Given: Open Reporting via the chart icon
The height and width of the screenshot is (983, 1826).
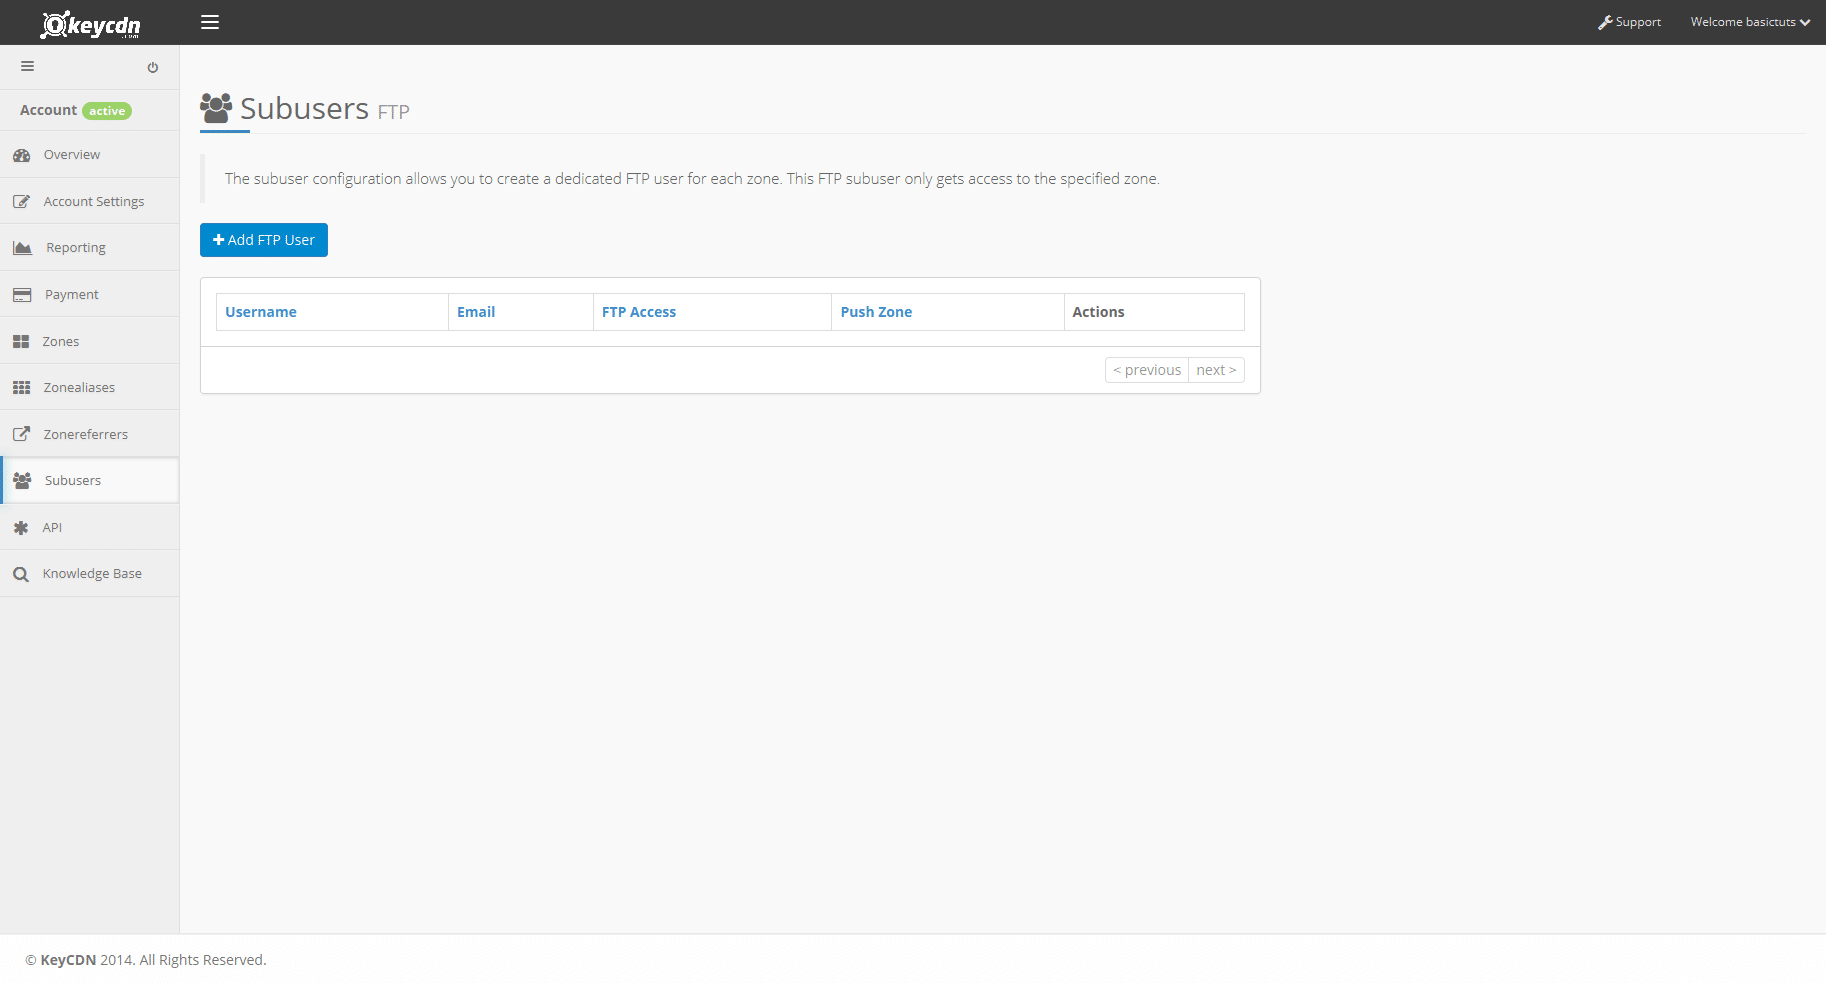Looking at the screenshot, I should pos(22,248).
